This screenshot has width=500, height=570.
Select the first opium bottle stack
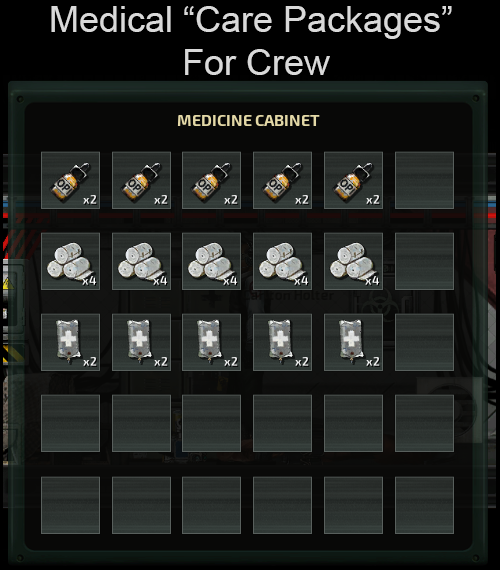(70, 180)
